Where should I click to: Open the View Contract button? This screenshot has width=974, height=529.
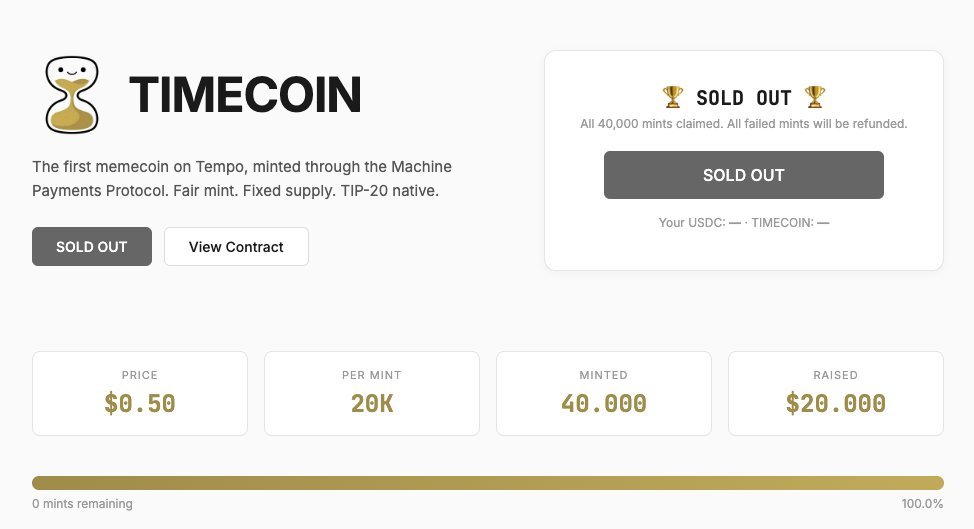(236, 246)
